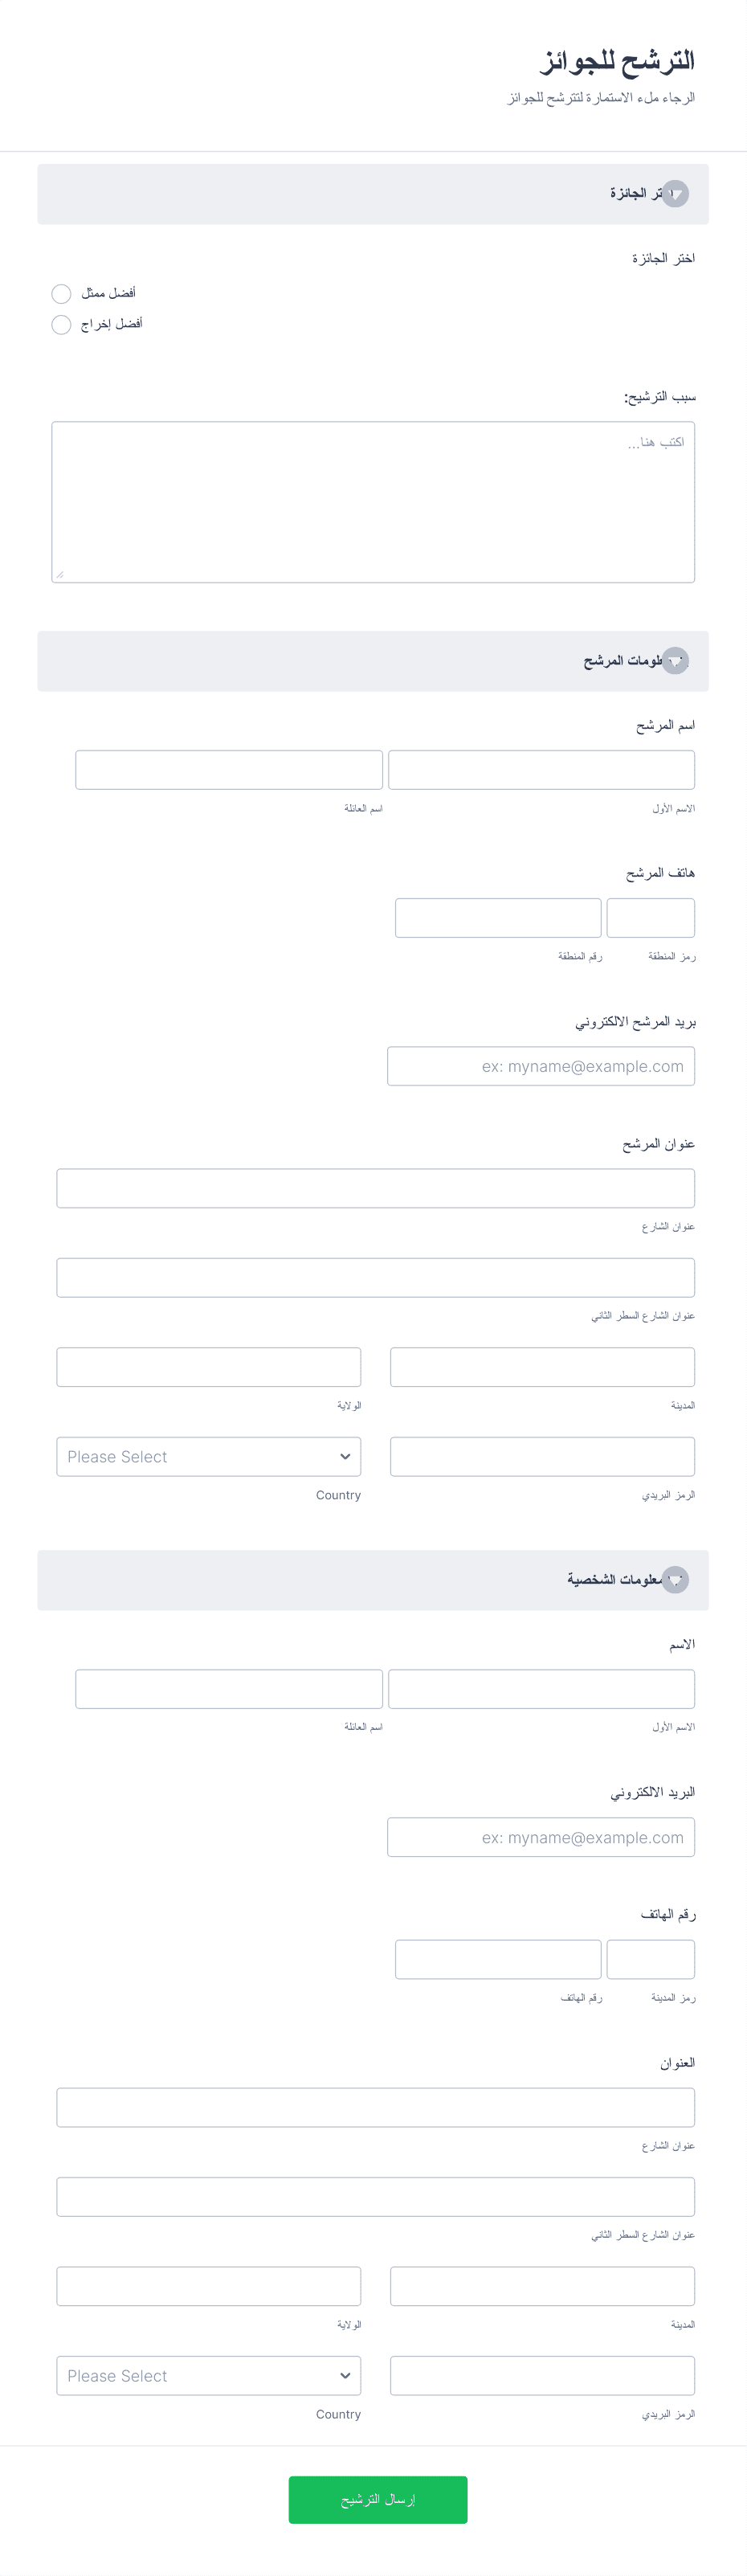Click the resize handle of reason textarea
Viewport: 747px width, 2576px height.
[60, 574]
